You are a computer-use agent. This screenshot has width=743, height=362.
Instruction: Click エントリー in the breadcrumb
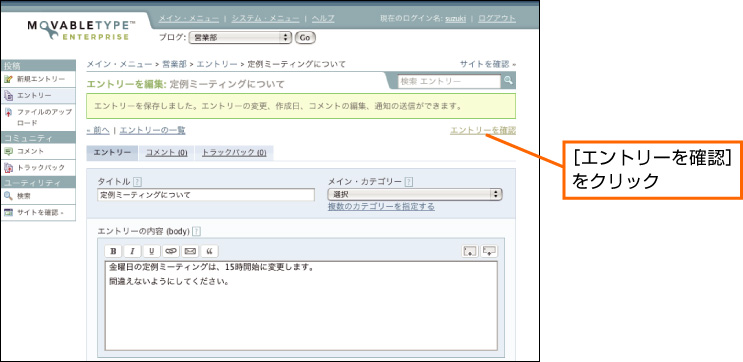217,64
